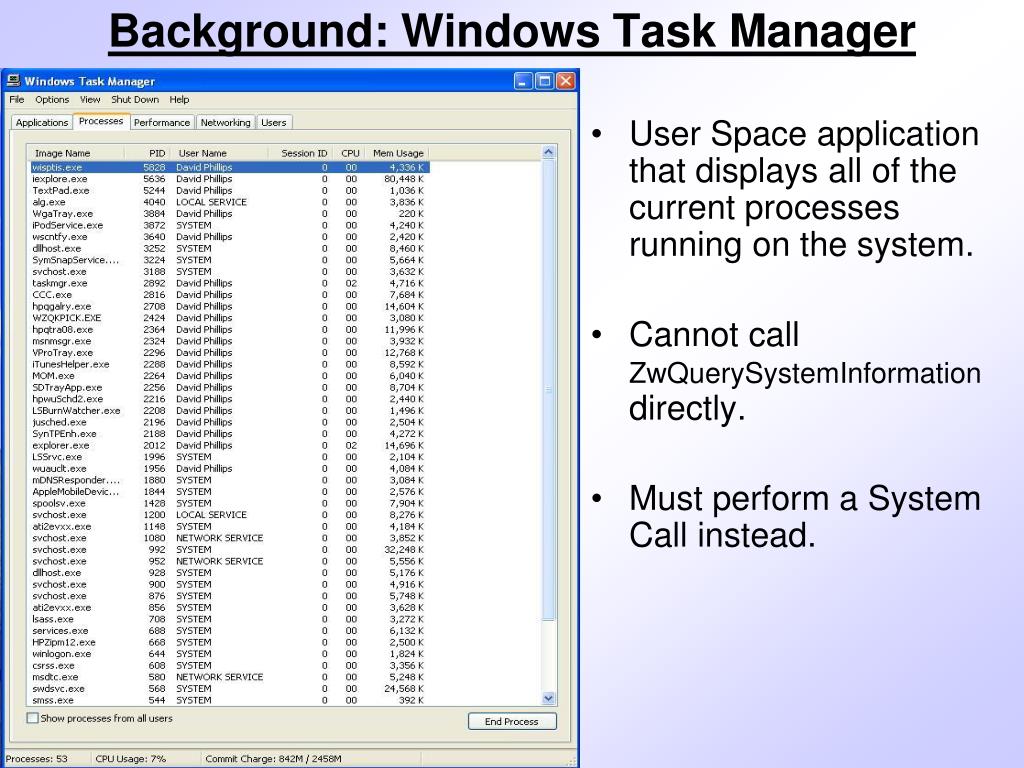Select the SDTrayApp.exe process

[x=230, y=387]
